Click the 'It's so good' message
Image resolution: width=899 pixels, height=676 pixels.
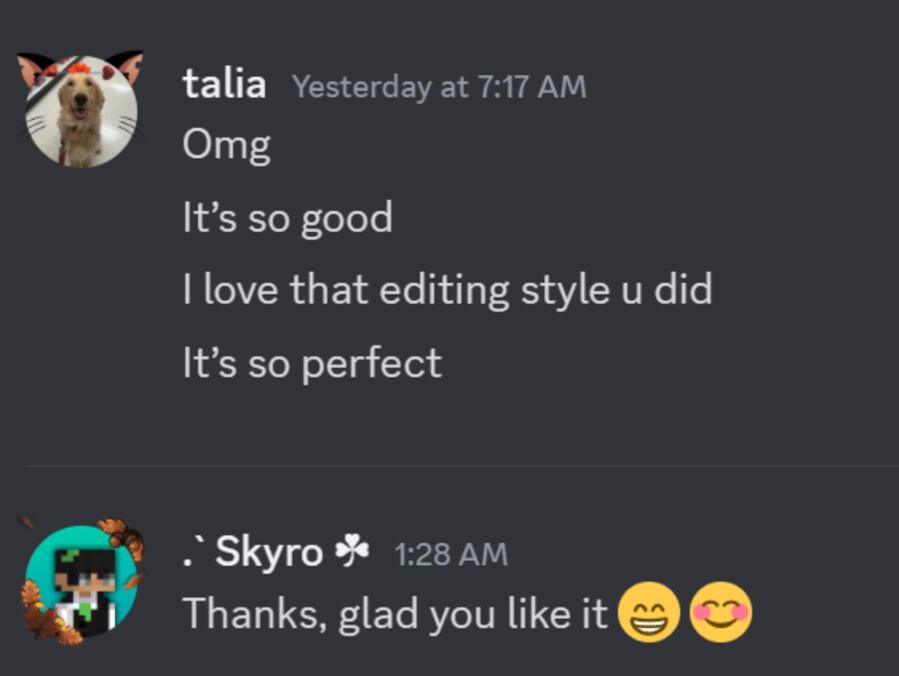pos(287,218)
